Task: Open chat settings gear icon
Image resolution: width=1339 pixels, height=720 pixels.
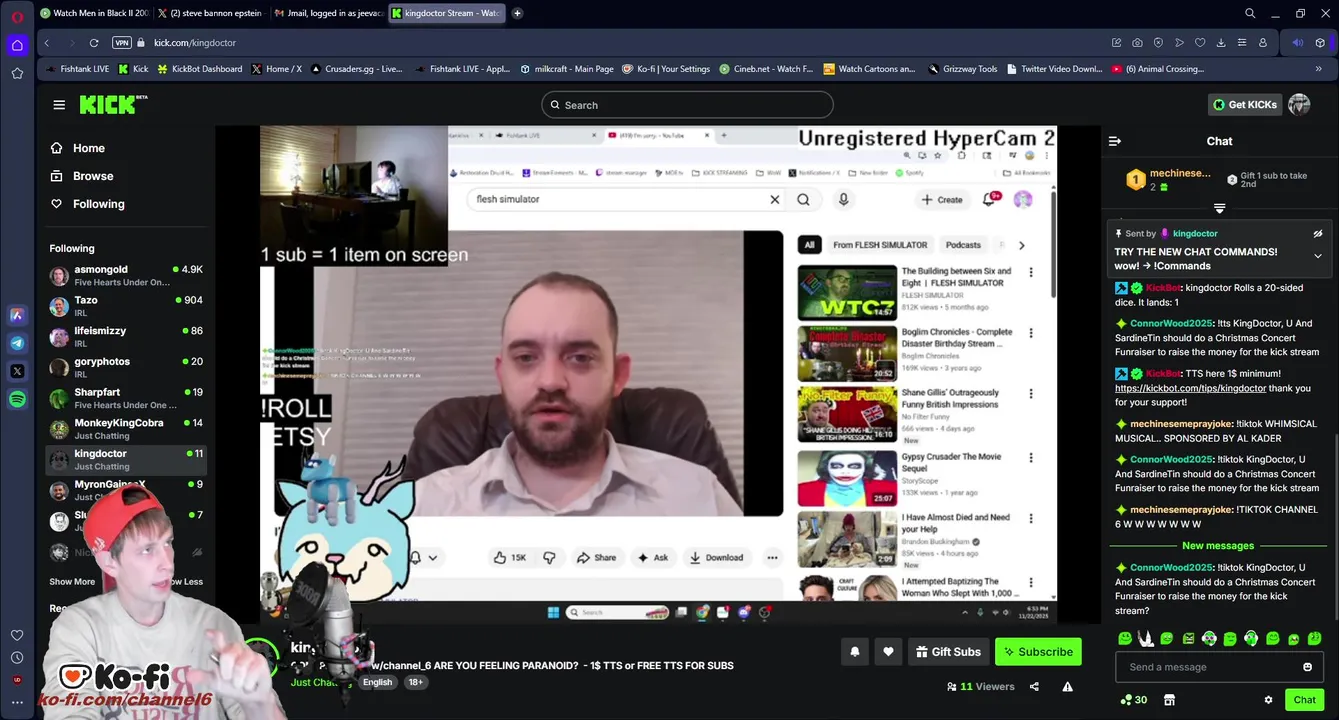Action: click(x=1268, y=700)
